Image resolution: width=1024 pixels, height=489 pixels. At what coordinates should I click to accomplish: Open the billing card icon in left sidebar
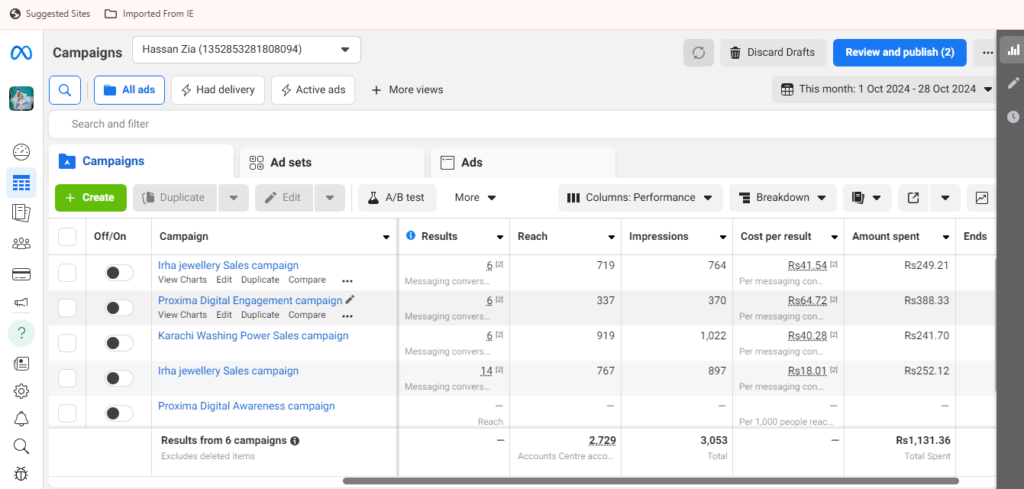click(x=21, y=274)
